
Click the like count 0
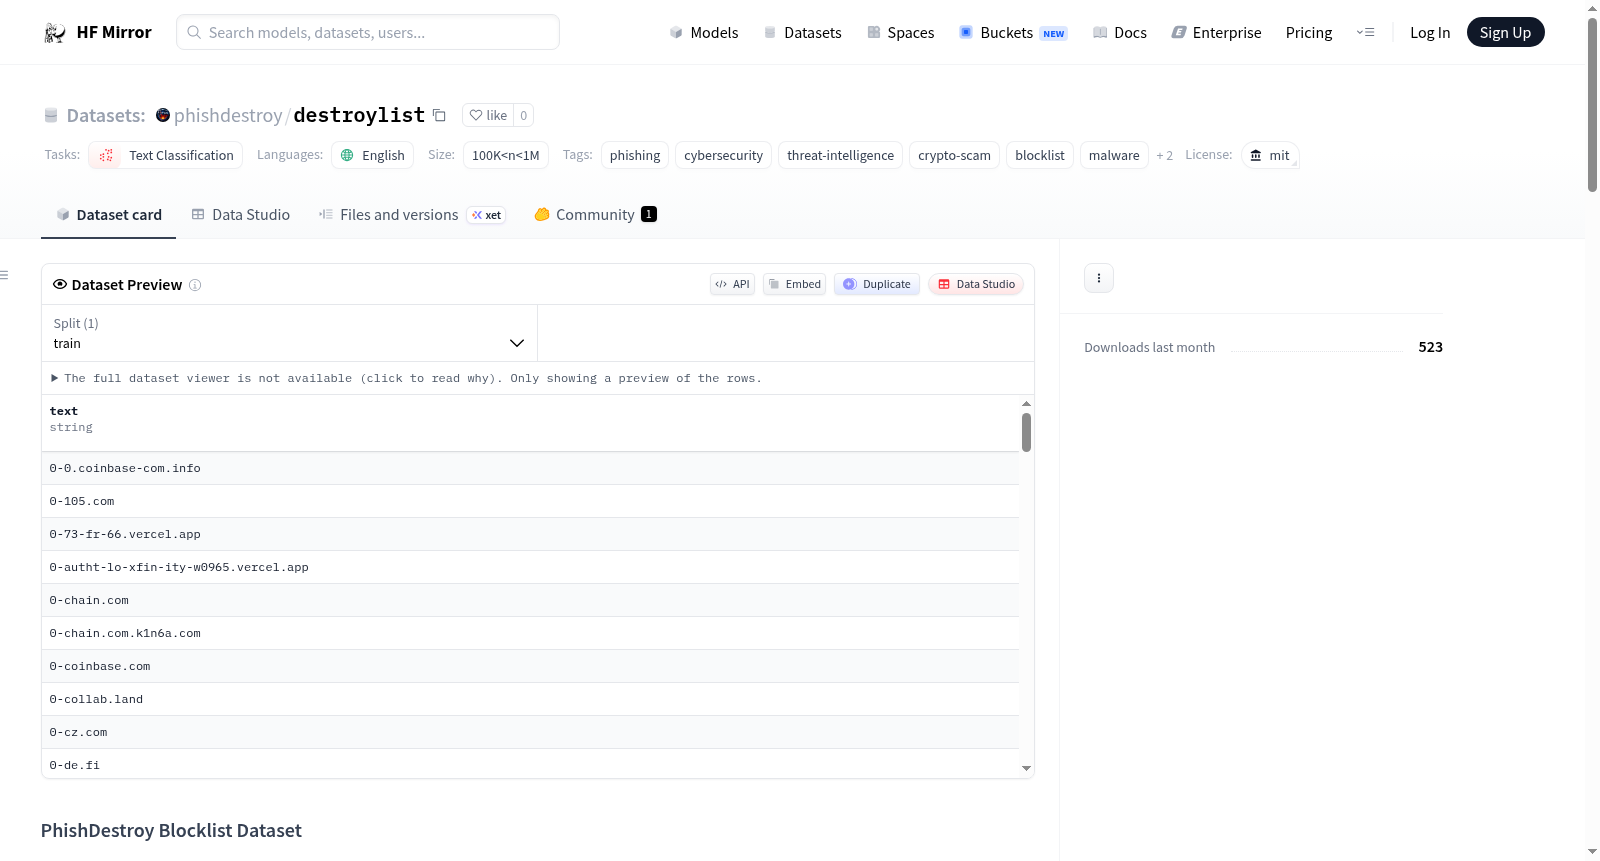pos(523,115)
